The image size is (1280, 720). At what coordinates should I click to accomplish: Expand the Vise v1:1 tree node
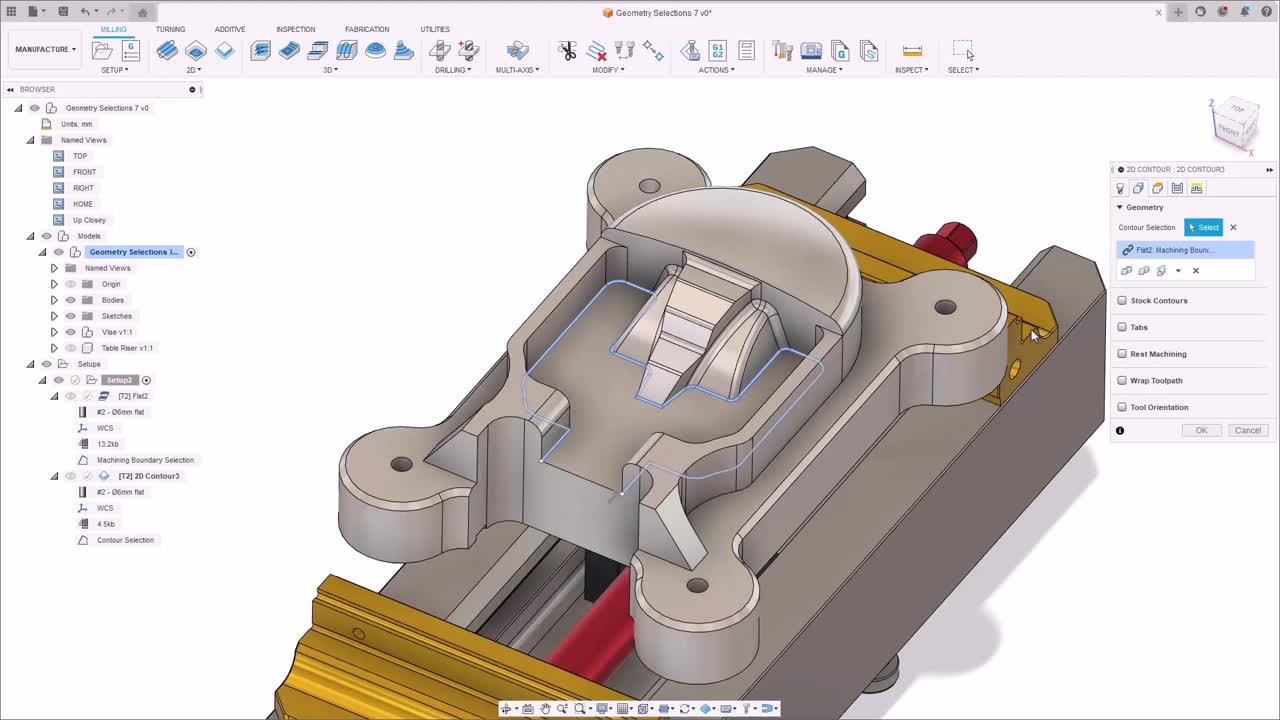click(54, 332)
